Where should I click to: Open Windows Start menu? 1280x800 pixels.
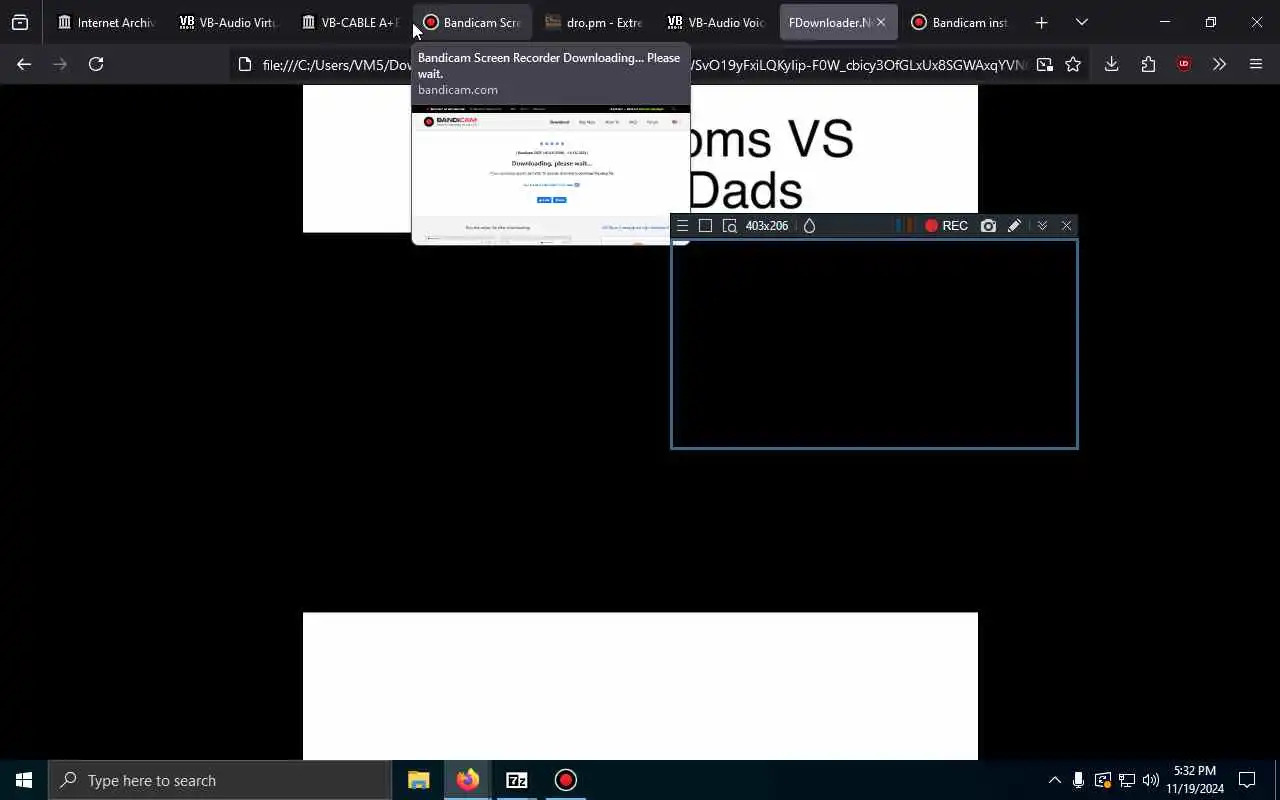[24, 780]
